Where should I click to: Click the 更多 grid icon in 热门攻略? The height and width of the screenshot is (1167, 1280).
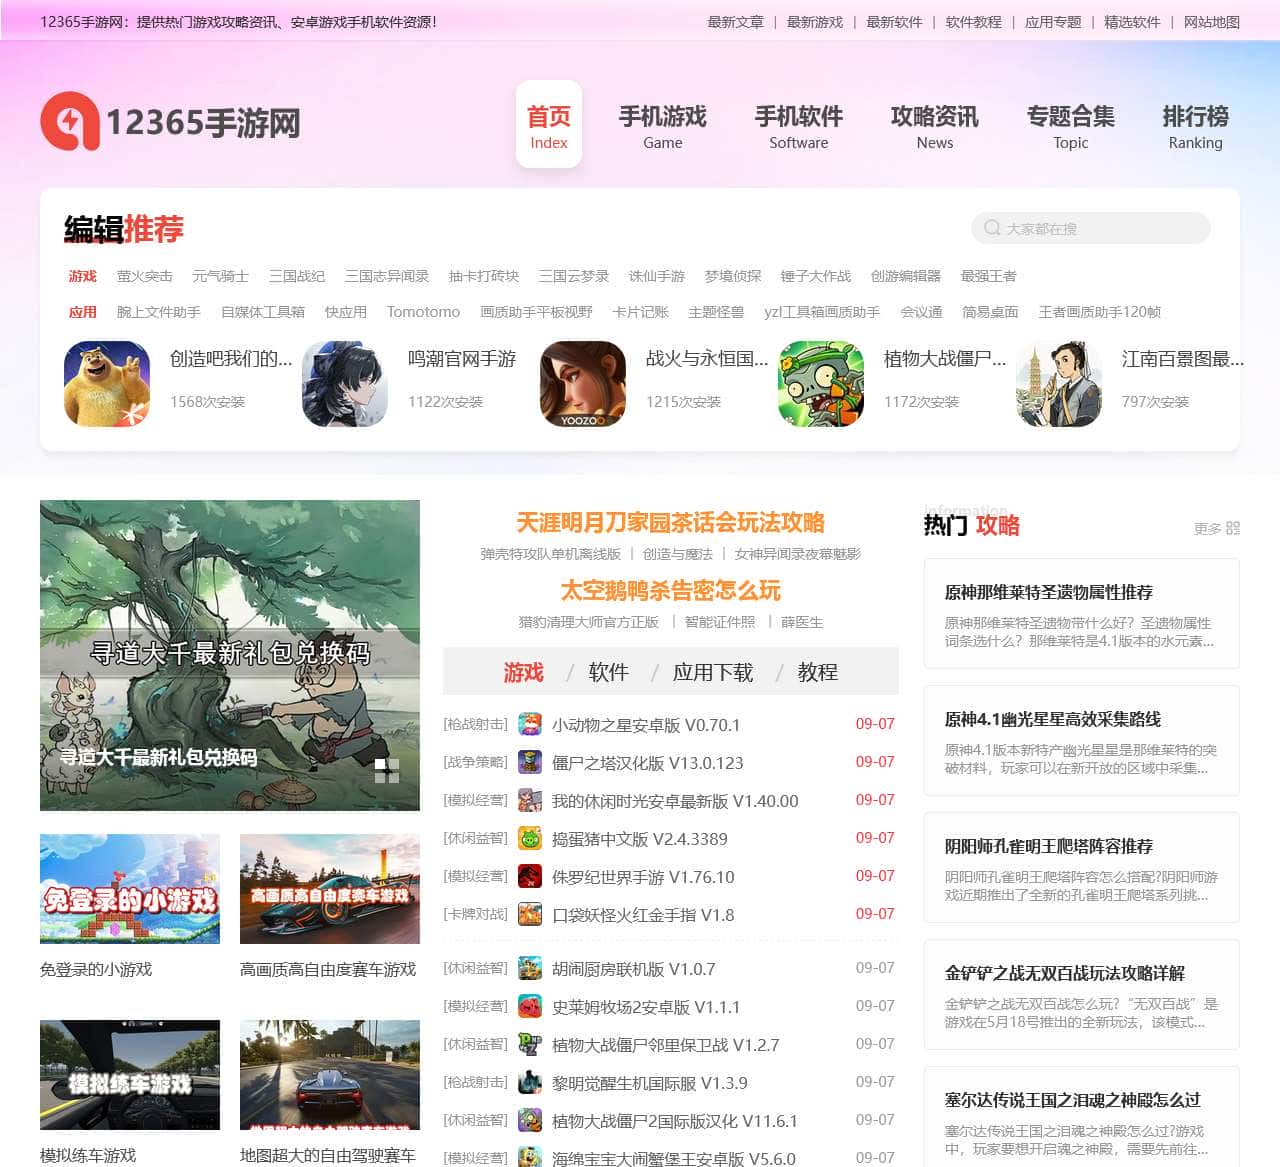tap(1232, 528)
